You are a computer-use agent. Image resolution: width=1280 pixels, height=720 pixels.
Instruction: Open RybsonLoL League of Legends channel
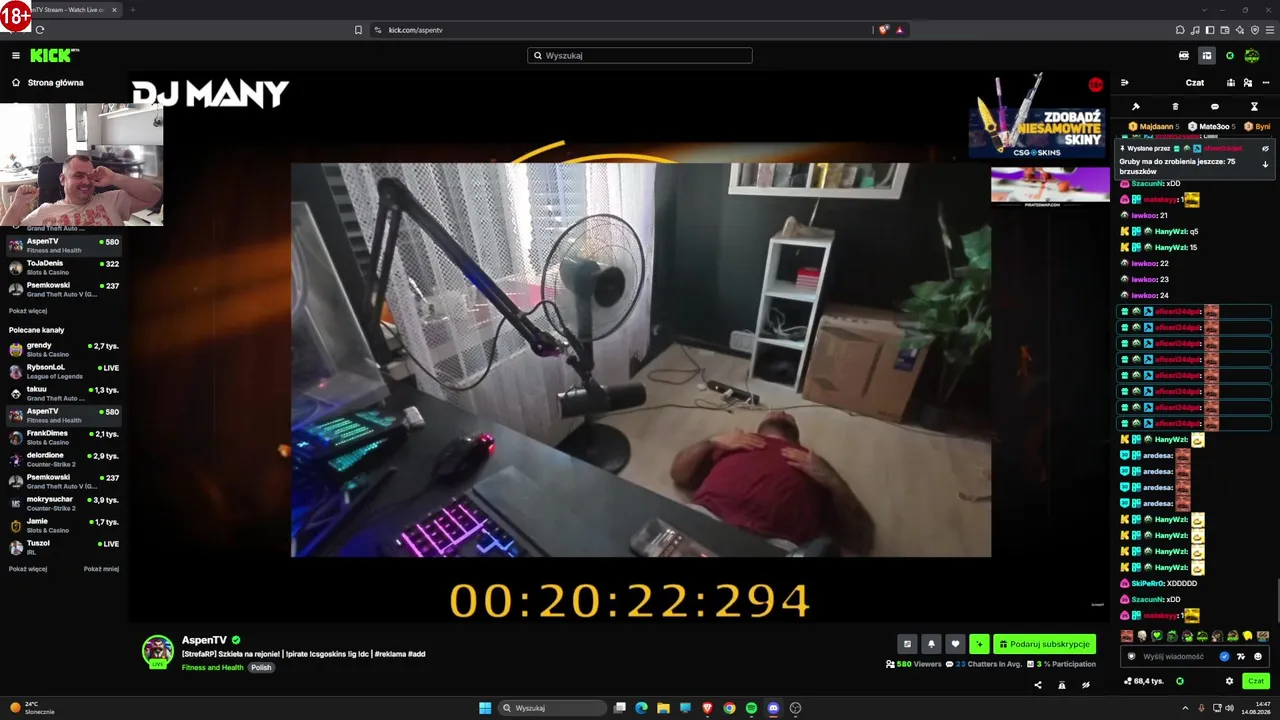(x=64, y=371)
